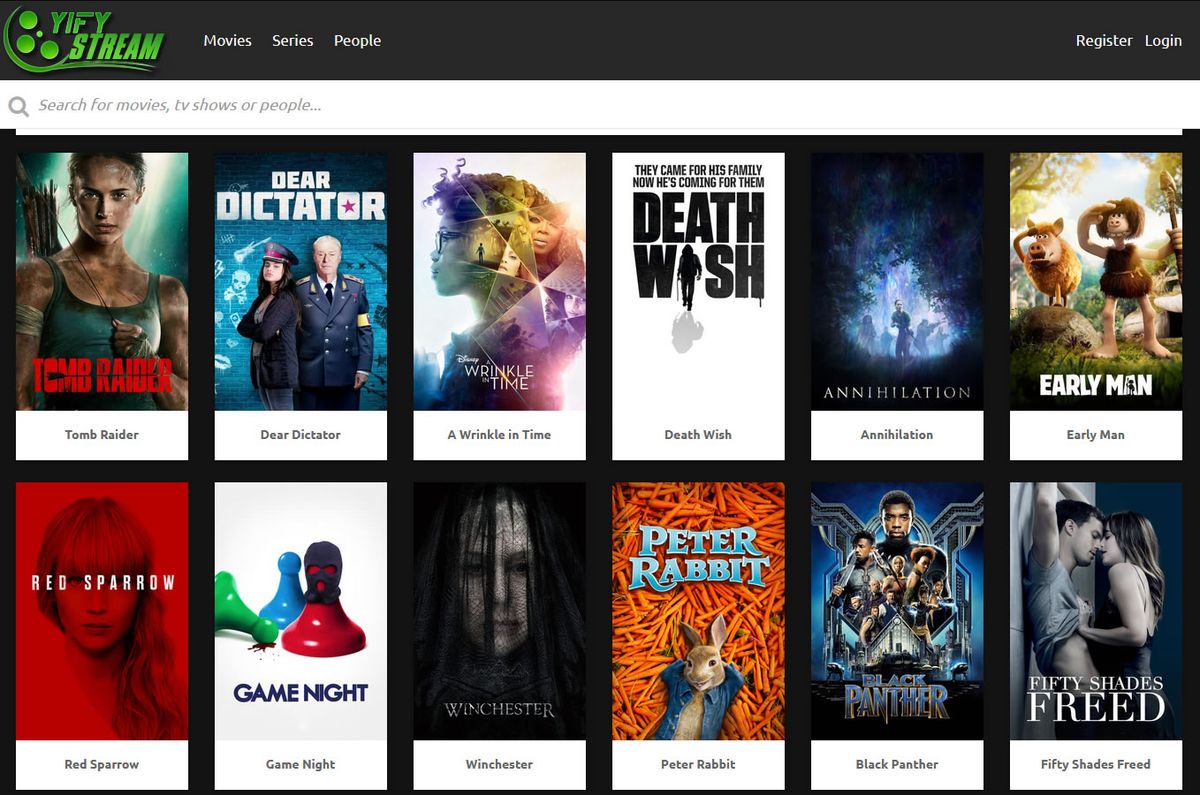Screen dimensions: 1200x795
Task: Select the Early Man title caption
Action: 1096,435
